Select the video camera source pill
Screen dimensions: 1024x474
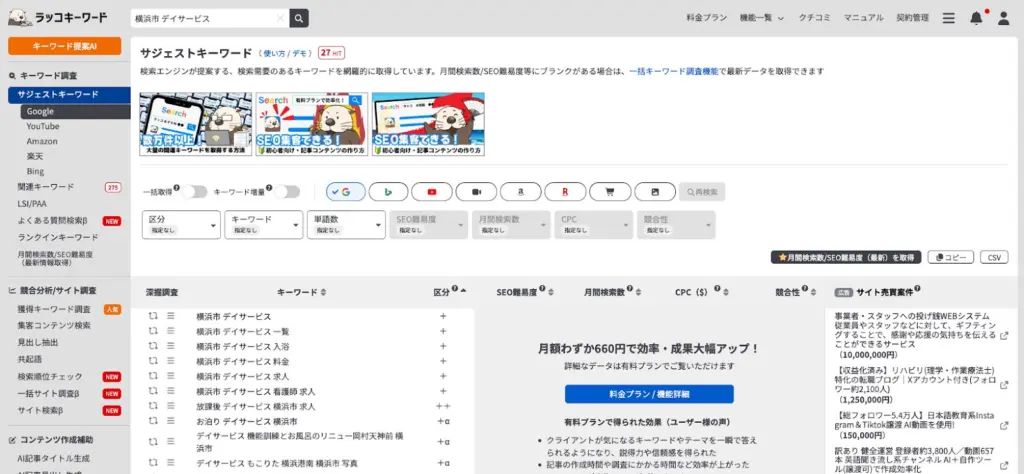click(476, 192)
